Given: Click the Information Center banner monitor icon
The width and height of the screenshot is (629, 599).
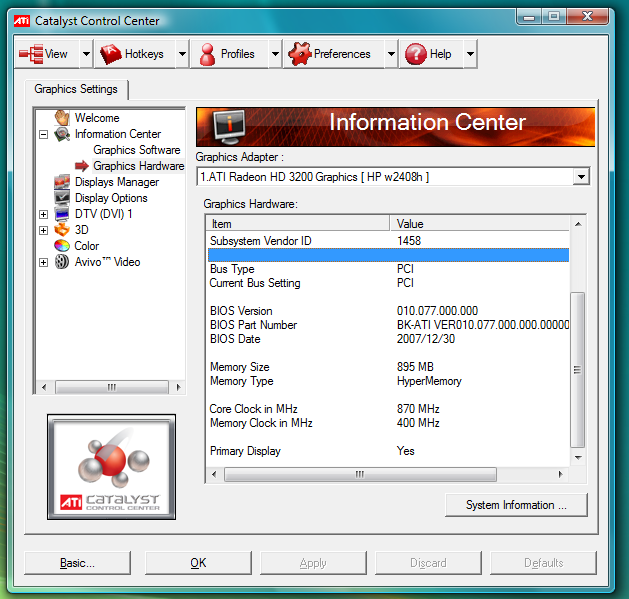Looking at the screenshot, I should tap(229, 127).
